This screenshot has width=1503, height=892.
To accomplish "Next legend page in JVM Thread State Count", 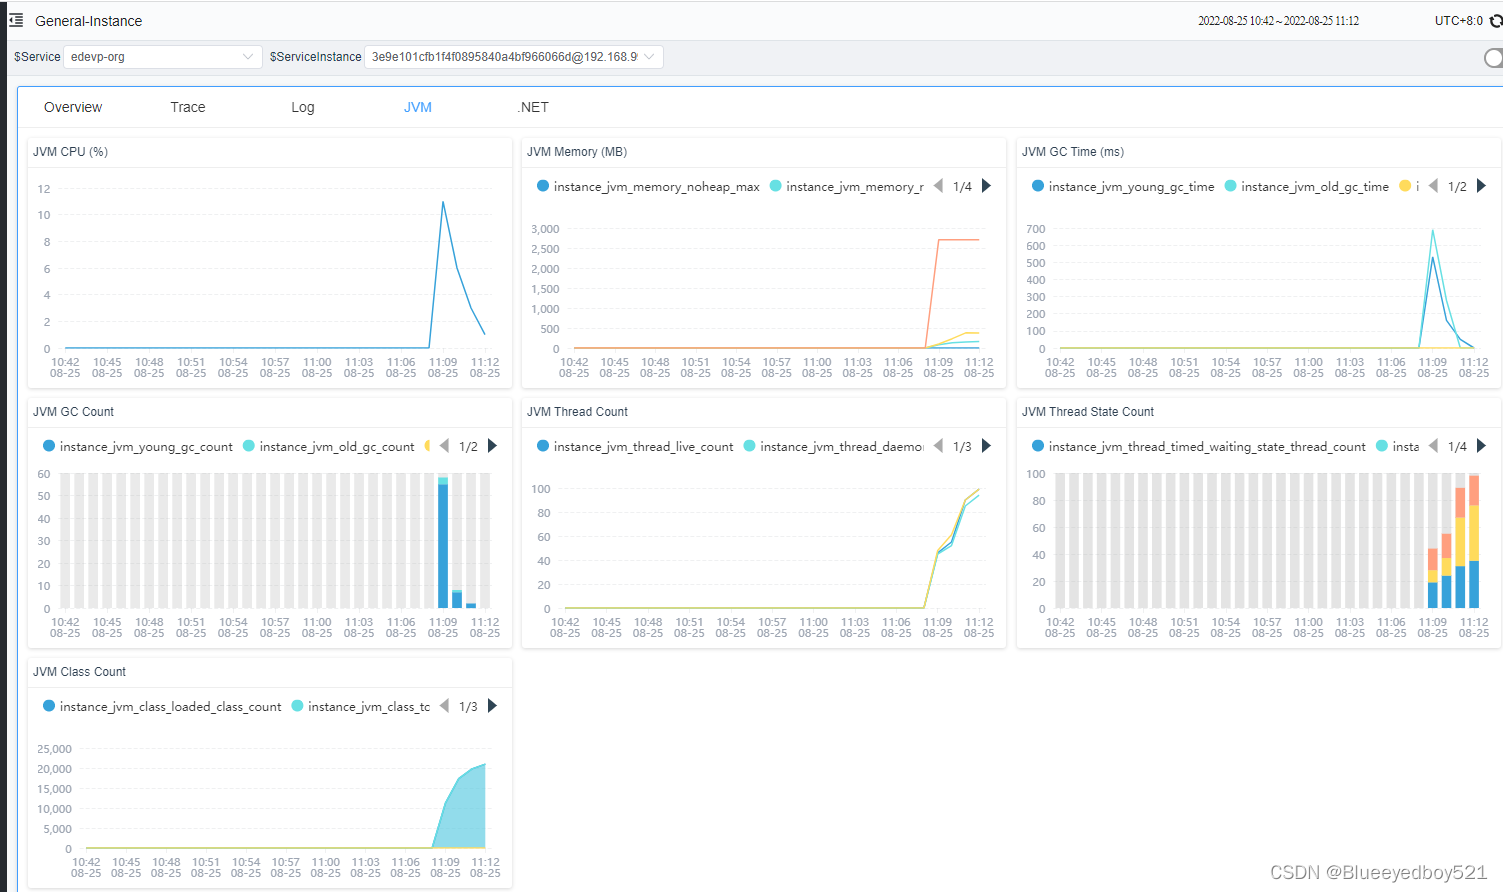I will tap(1481, 446).
